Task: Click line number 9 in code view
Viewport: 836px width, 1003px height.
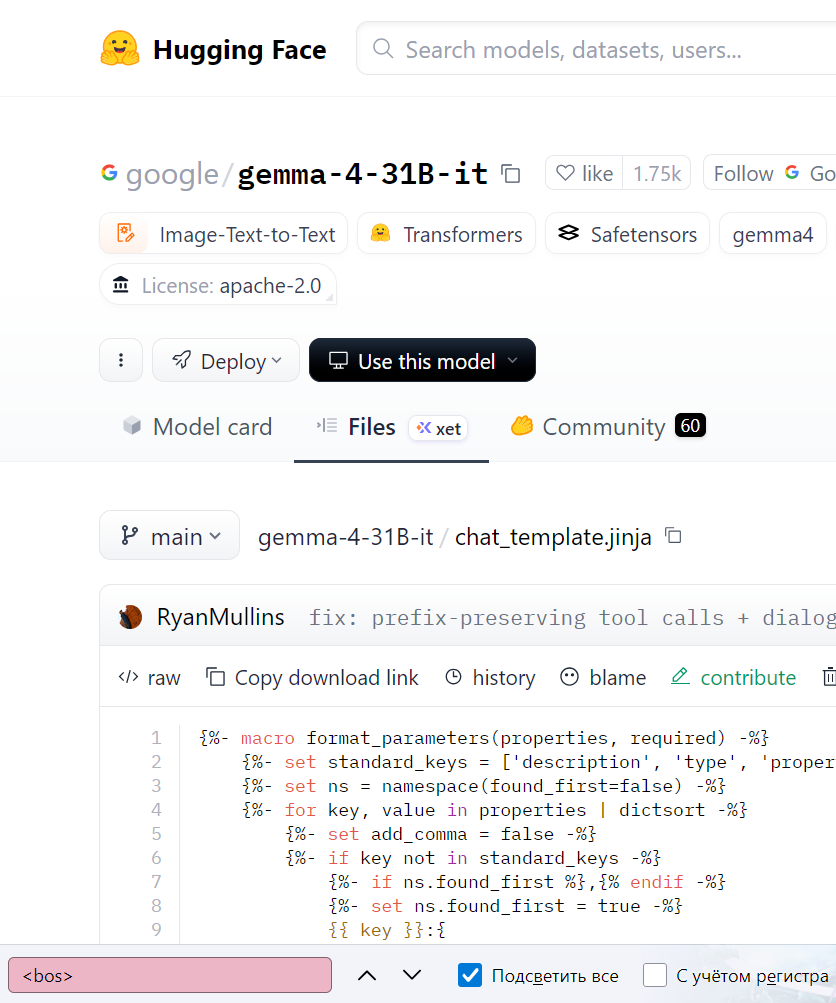Action: (156, 929)
